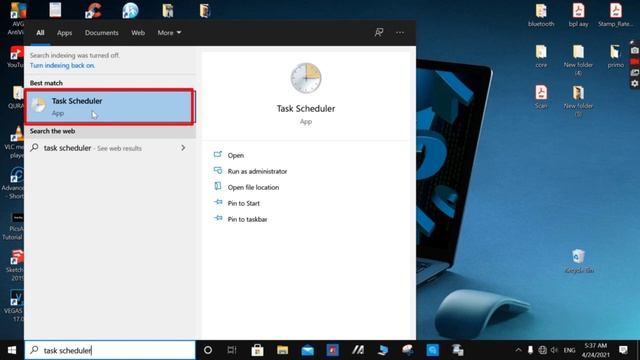
Task: Select the bluetooth desktop folder
Action: pyautogui.click(x=541, y=15)
